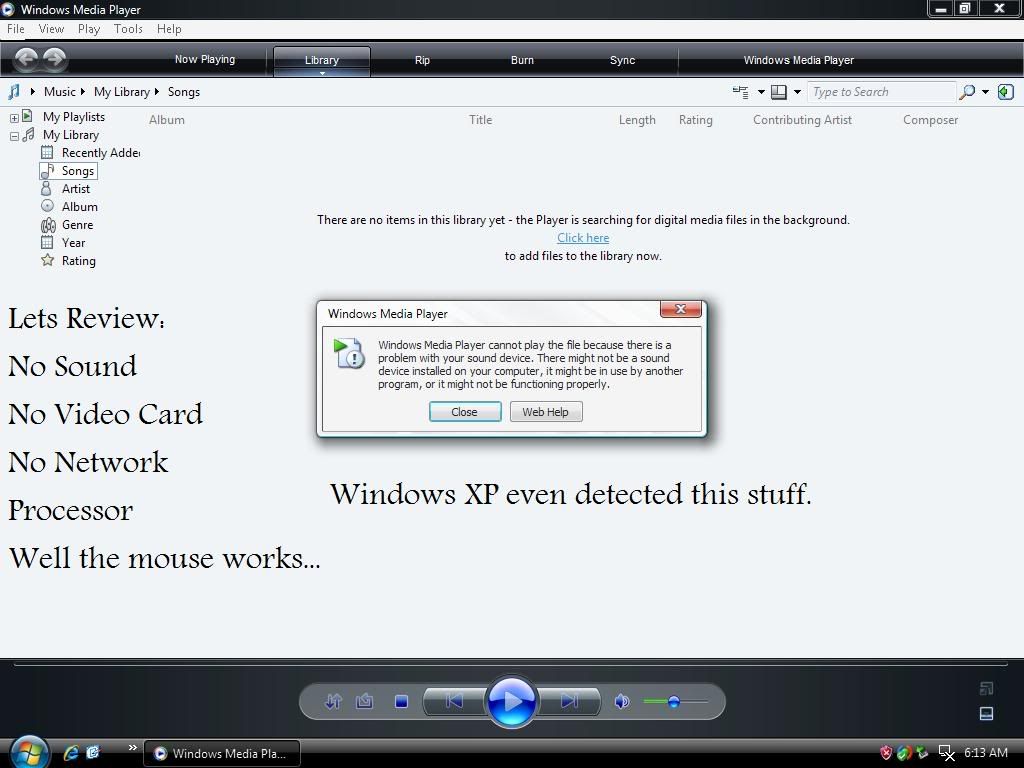The height and width of the screenshot is (768, 1024).
Task: Expand the Quick Launch chevron
Action: point(133,747)
